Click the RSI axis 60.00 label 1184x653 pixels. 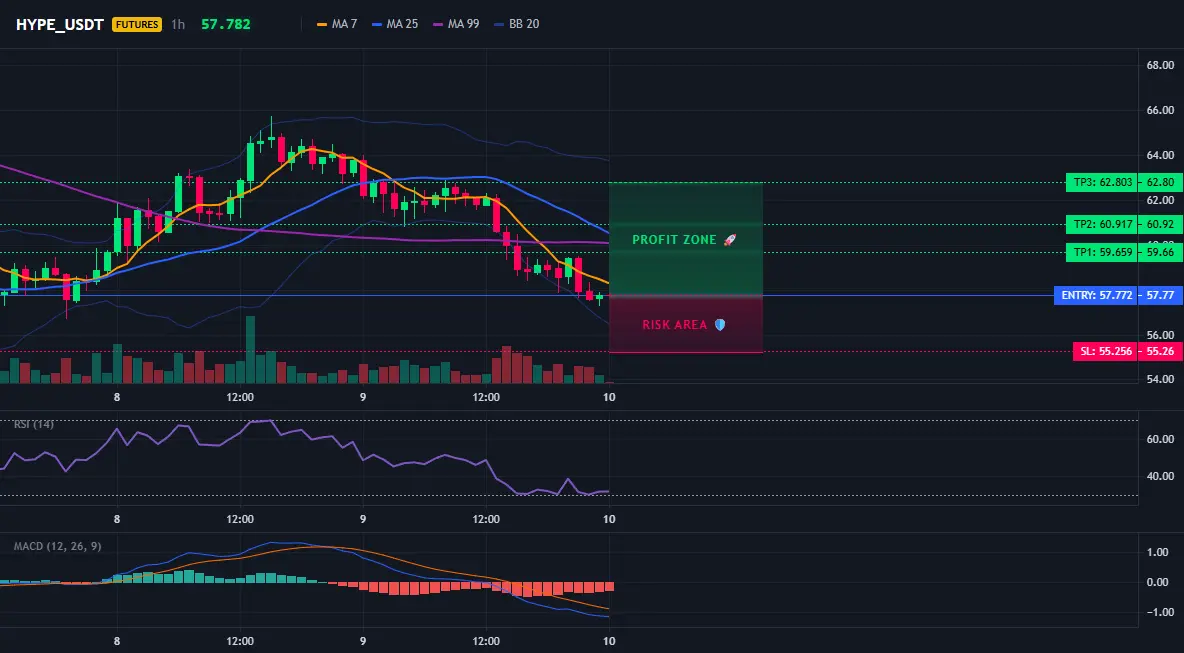click(1160, 439)
